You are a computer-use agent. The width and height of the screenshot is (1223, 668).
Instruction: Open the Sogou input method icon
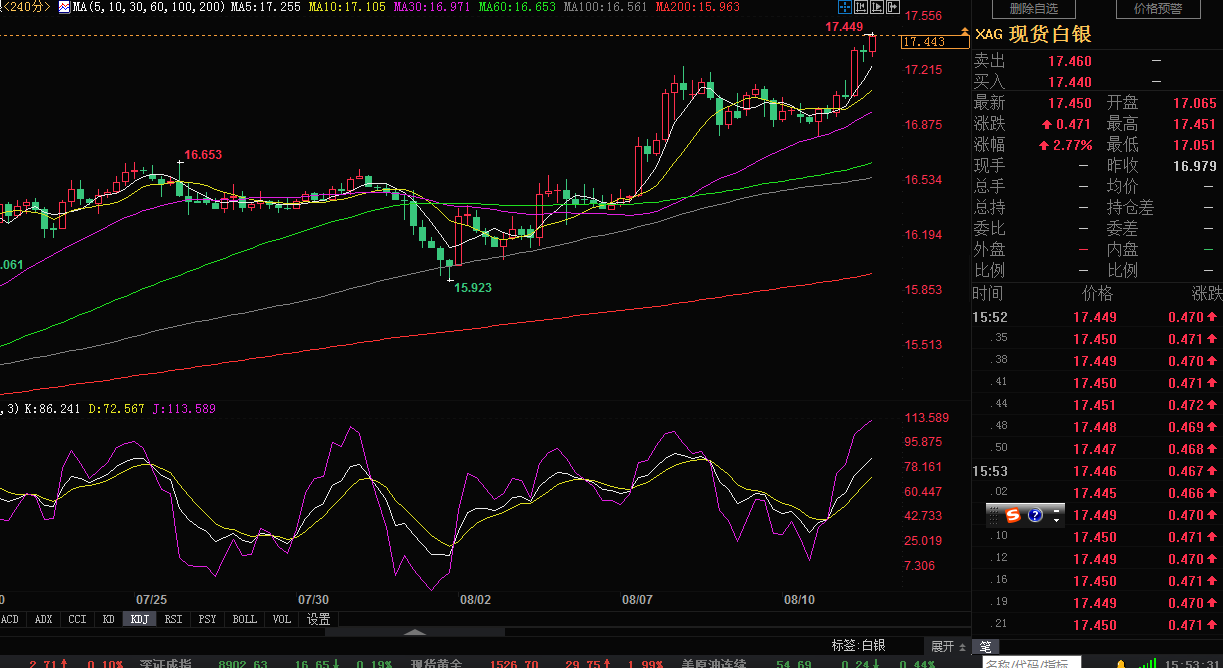coord(1013,515)
